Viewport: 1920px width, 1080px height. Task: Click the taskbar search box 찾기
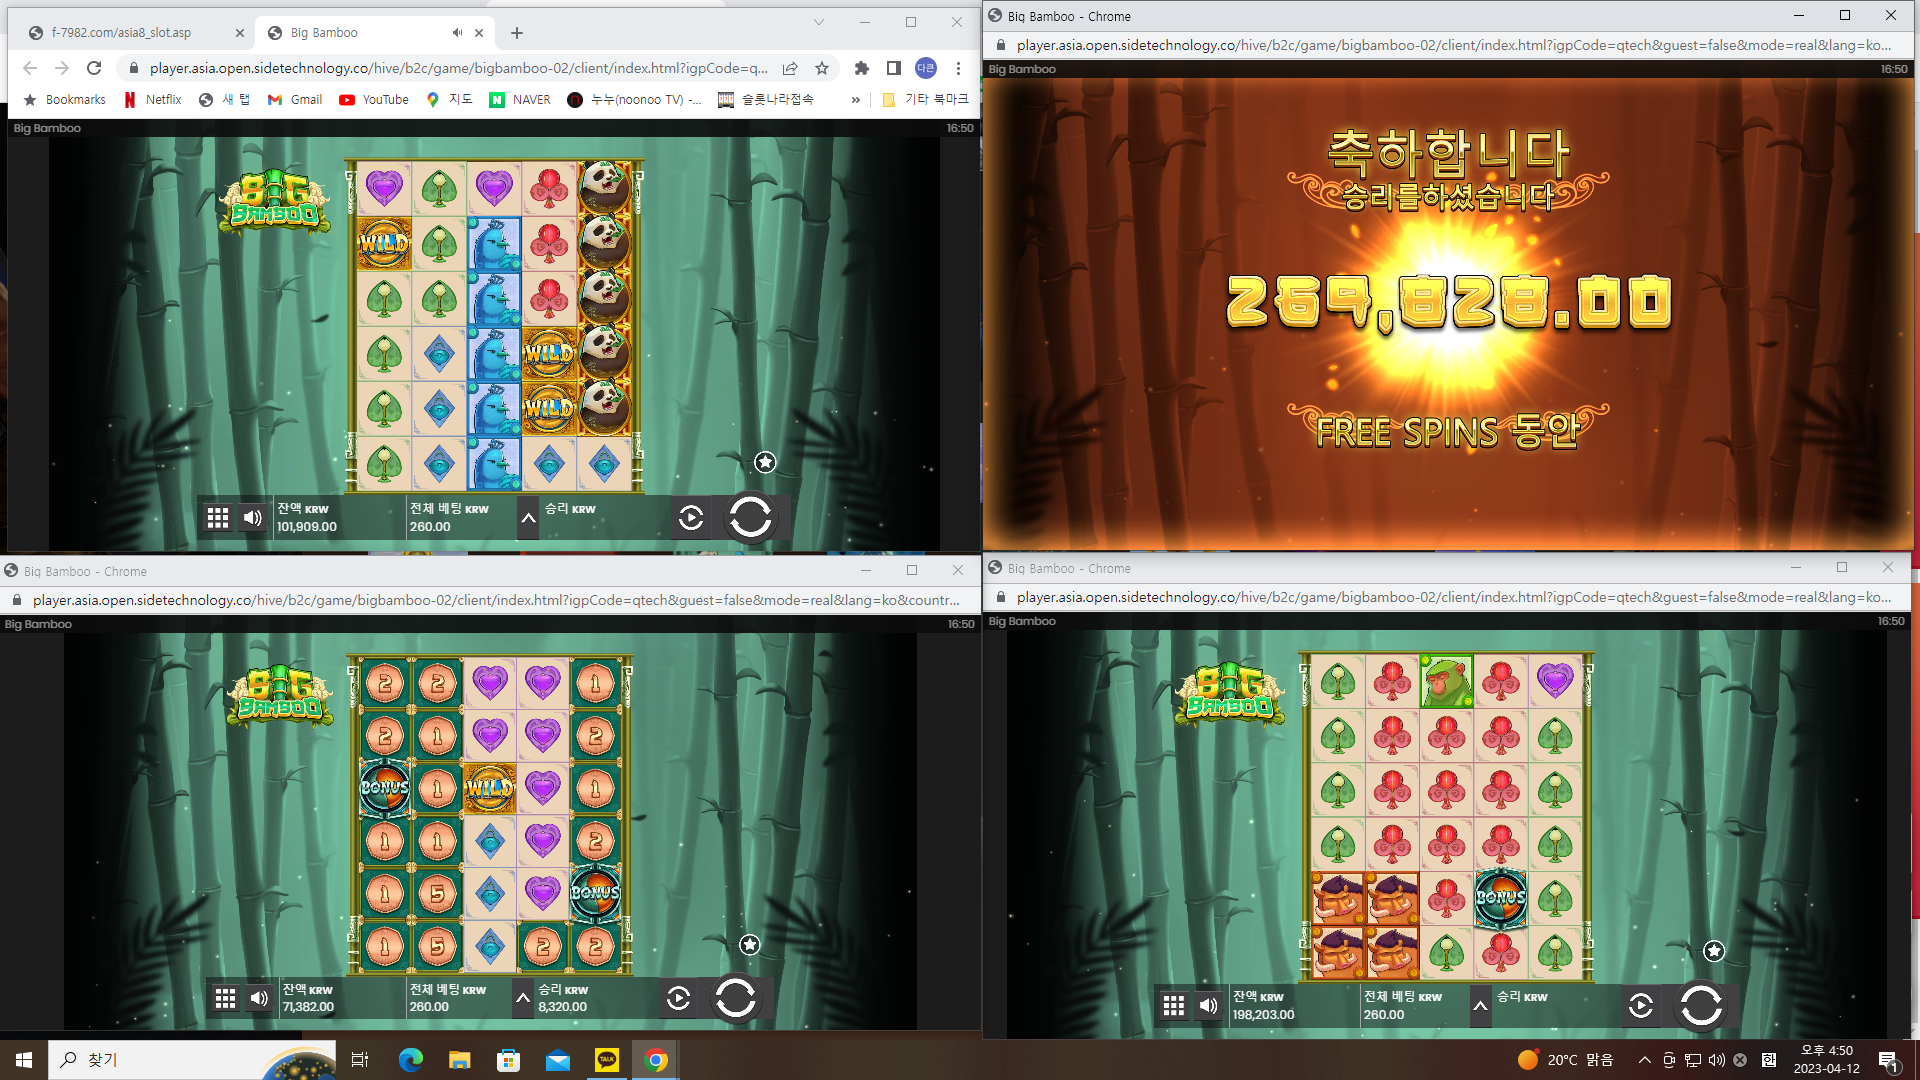(190, 1060)
